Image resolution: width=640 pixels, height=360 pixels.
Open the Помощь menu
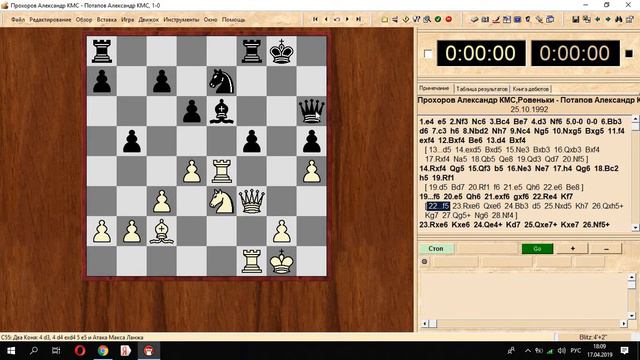click(233, 20)
